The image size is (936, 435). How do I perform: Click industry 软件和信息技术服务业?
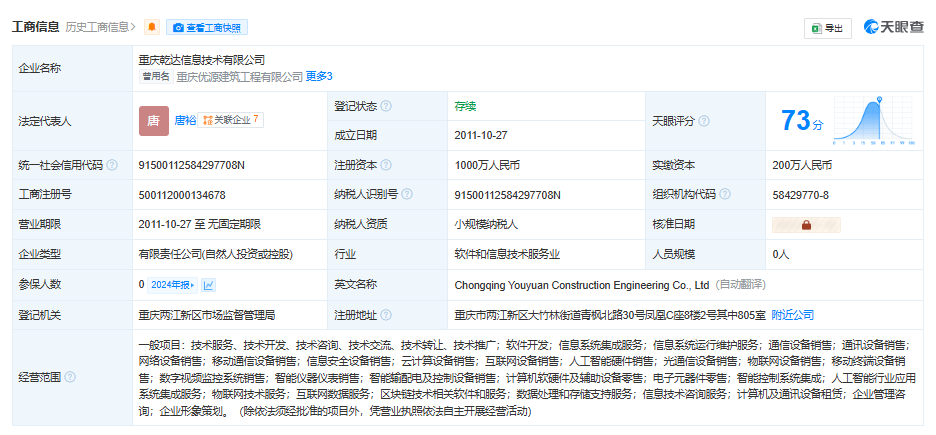[x=507, y=254]
